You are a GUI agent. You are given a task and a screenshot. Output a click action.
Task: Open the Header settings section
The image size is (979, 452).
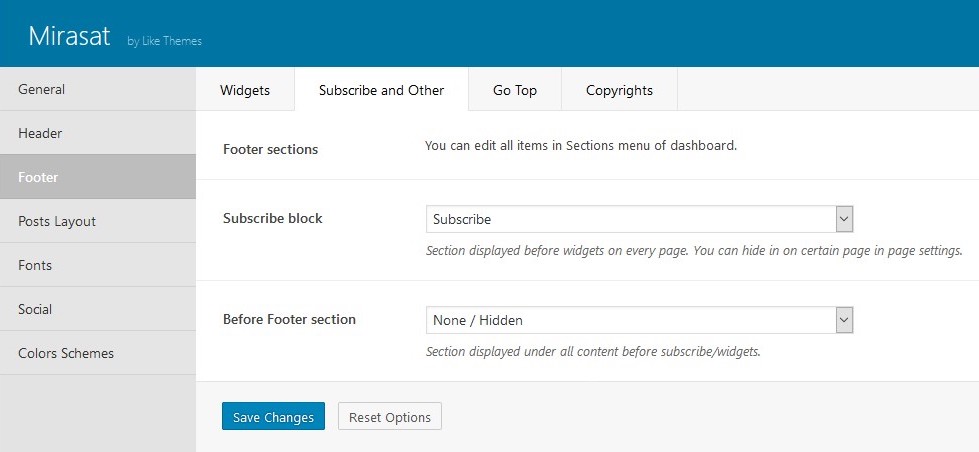(97, 133)
